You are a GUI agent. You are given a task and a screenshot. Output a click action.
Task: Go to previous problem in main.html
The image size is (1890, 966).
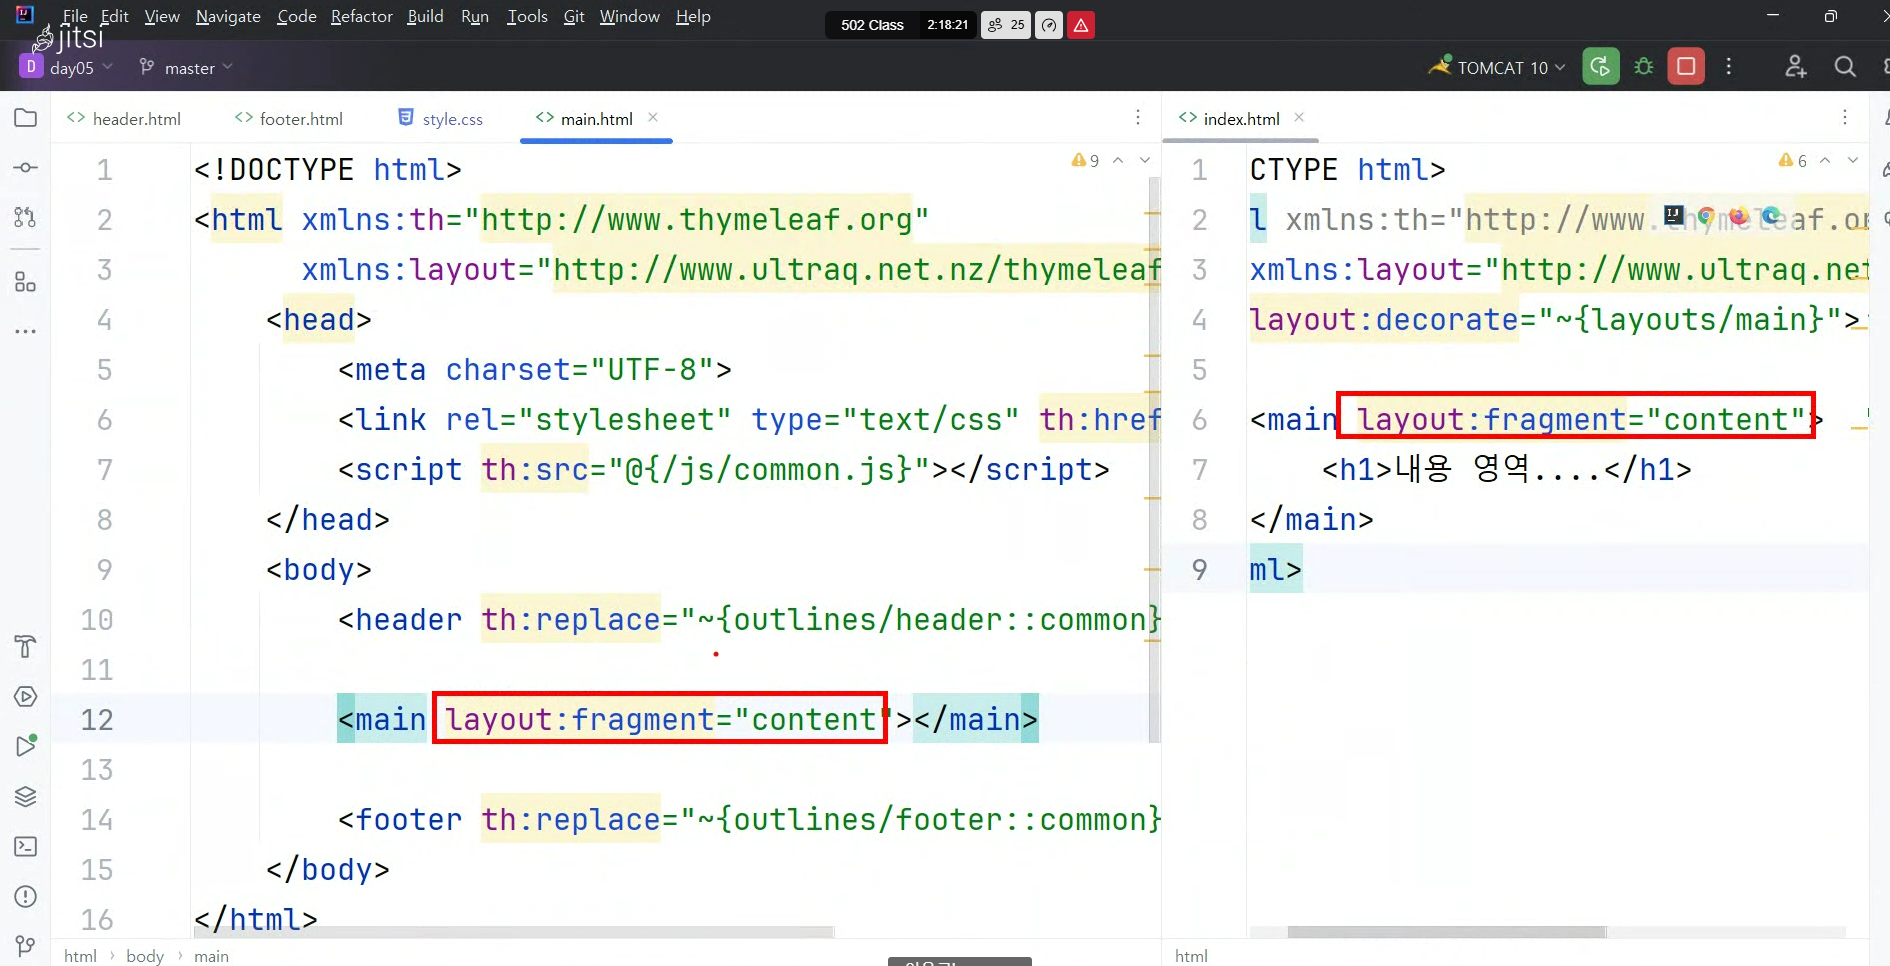point(1118,160)
